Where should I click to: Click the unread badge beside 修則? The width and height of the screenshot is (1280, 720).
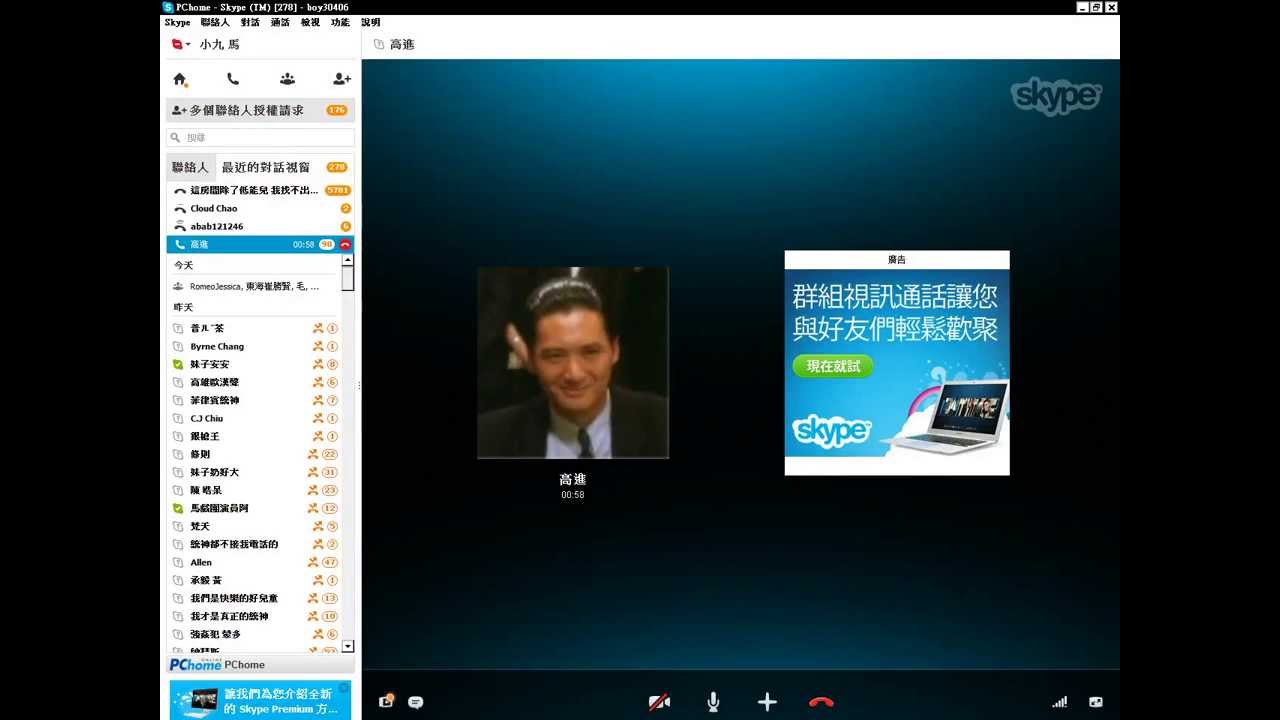[x=330, y=454]
